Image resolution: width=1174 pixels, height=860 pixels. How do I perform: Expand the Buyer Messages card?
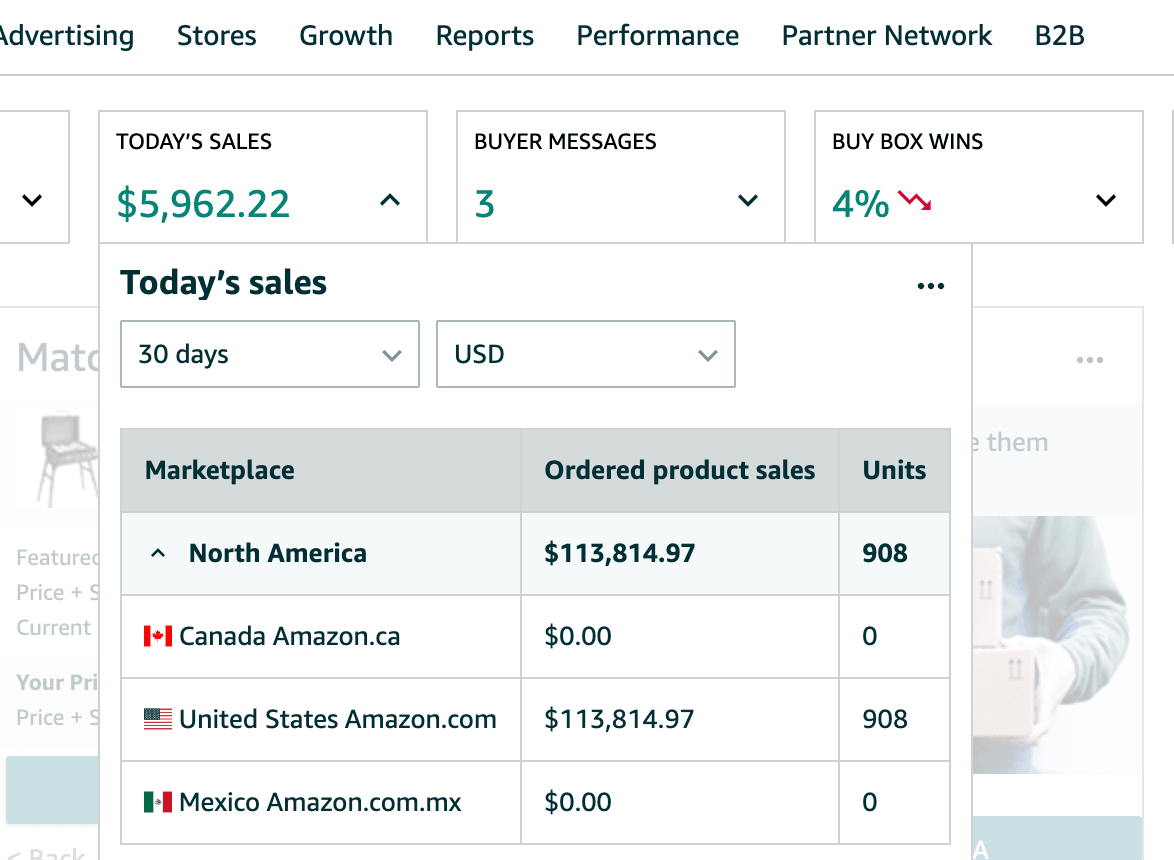(x=747, y=201)
